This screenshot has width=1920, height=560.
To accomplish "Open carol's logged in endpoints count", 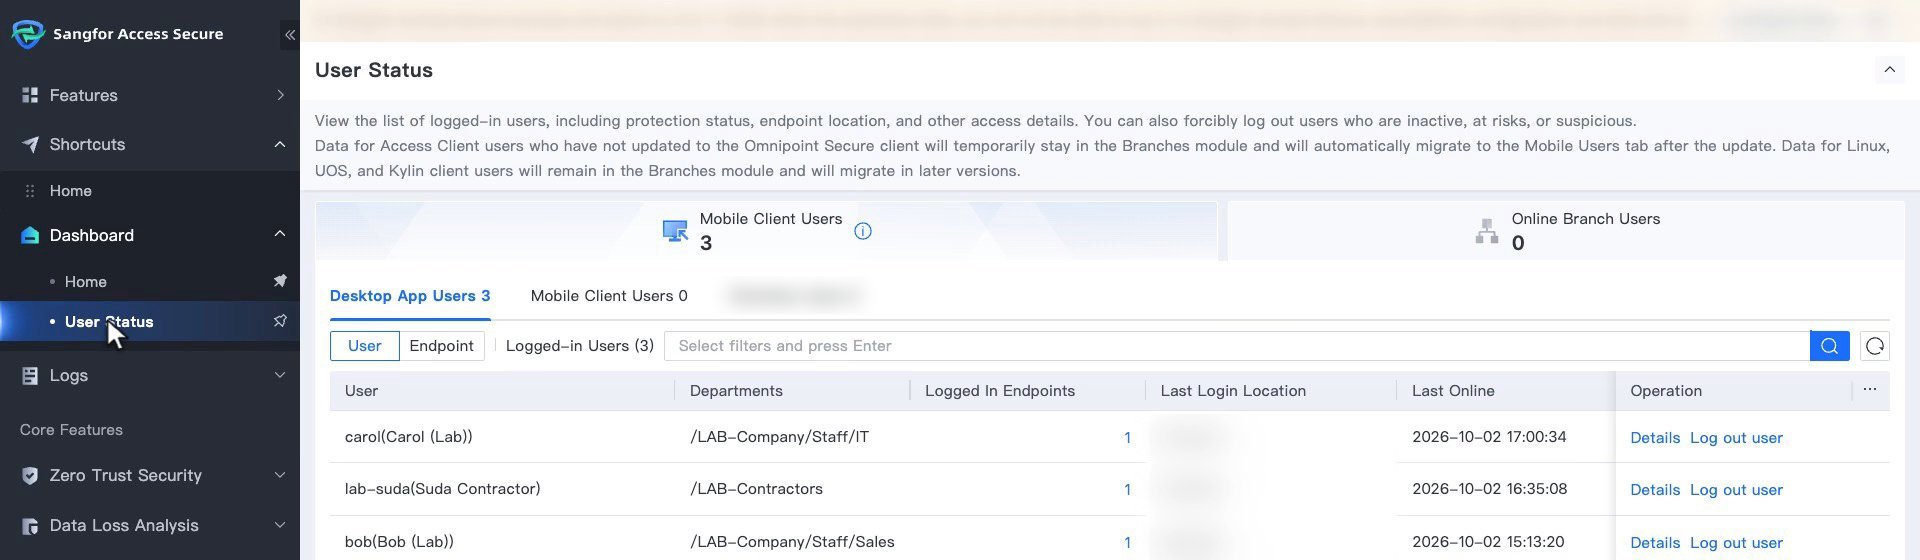I will [x=1127, y=438].
